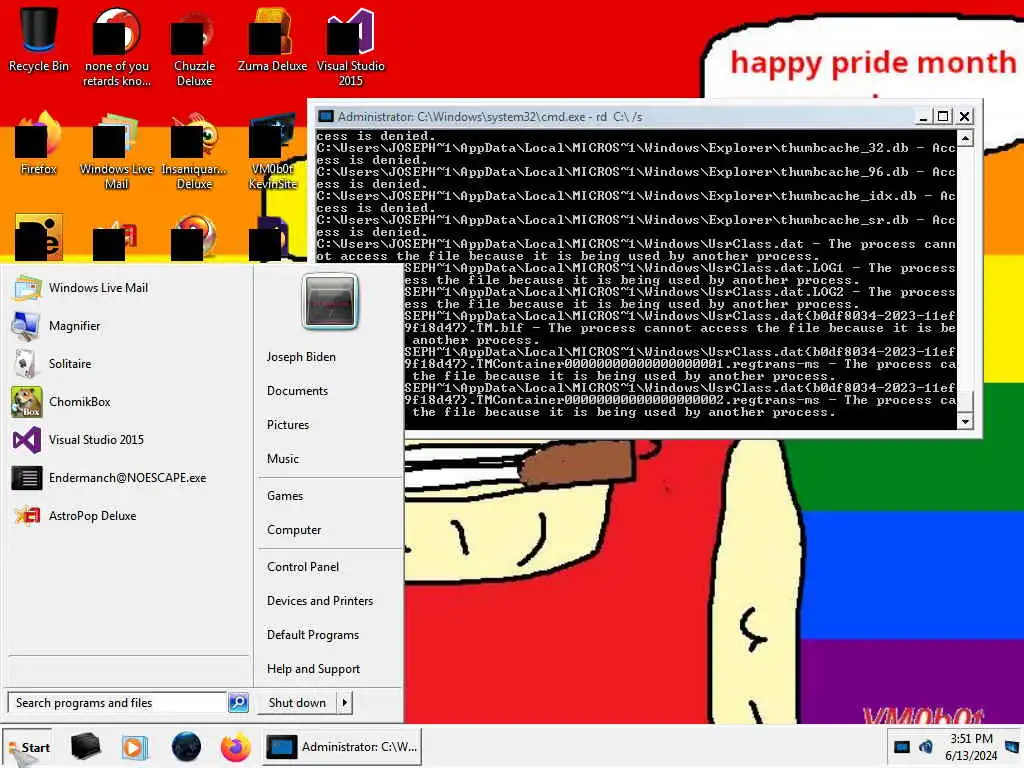This screenshot has height=768, width=1024.
Task: Click cmd scrollbar up arrow
Action: click(x=965, y=138)
